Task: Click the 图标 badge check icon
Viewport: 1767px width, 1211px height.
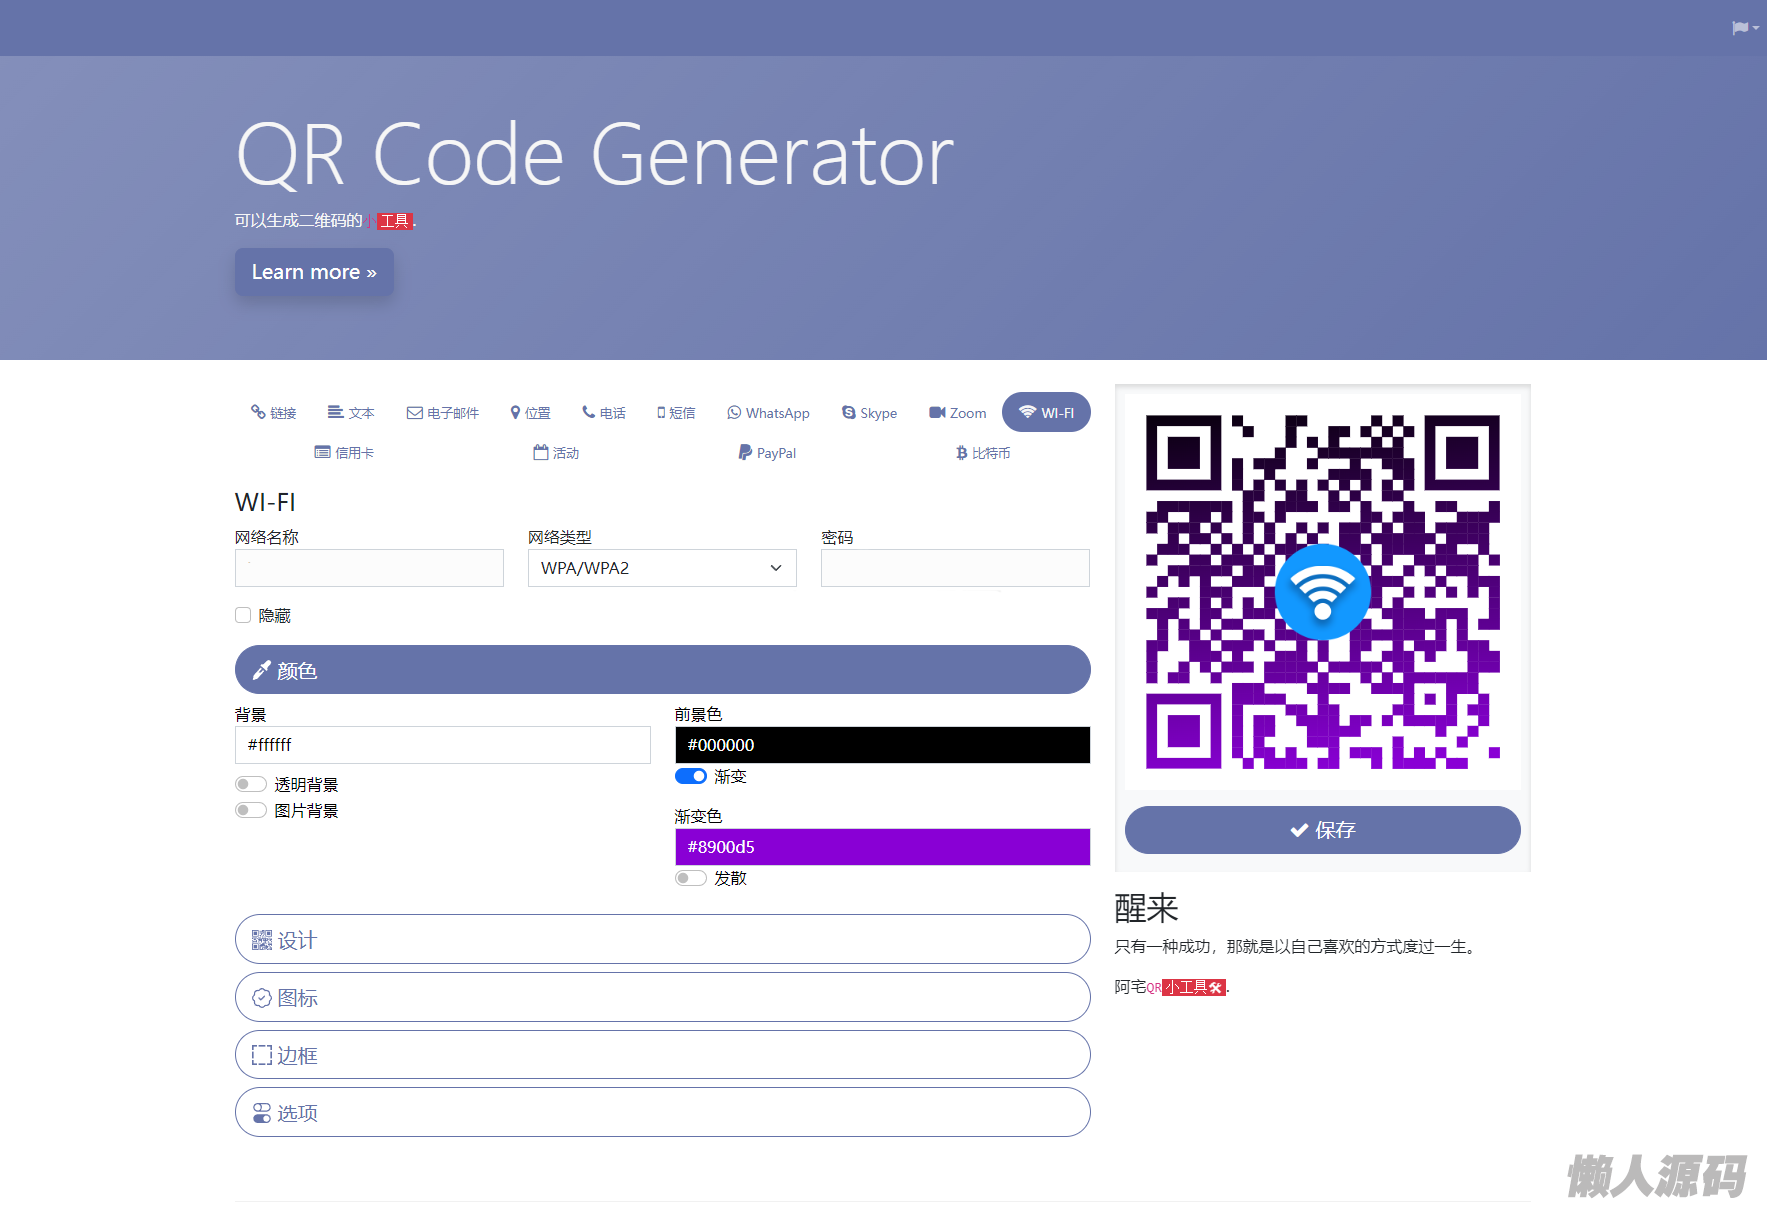Action: [262, 998]
